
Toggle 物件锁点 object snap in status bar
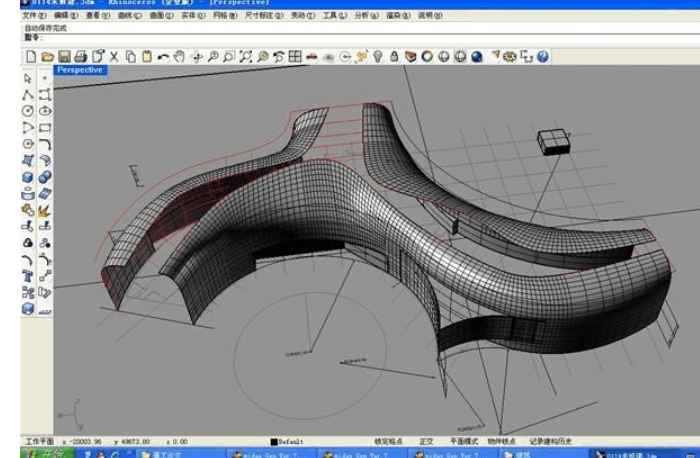pyautogui.click(x=499, y=440)
